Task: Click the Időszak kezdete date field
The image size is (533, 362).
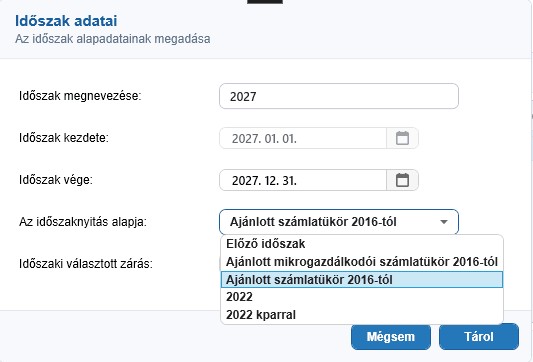Action: pos(303,138)
